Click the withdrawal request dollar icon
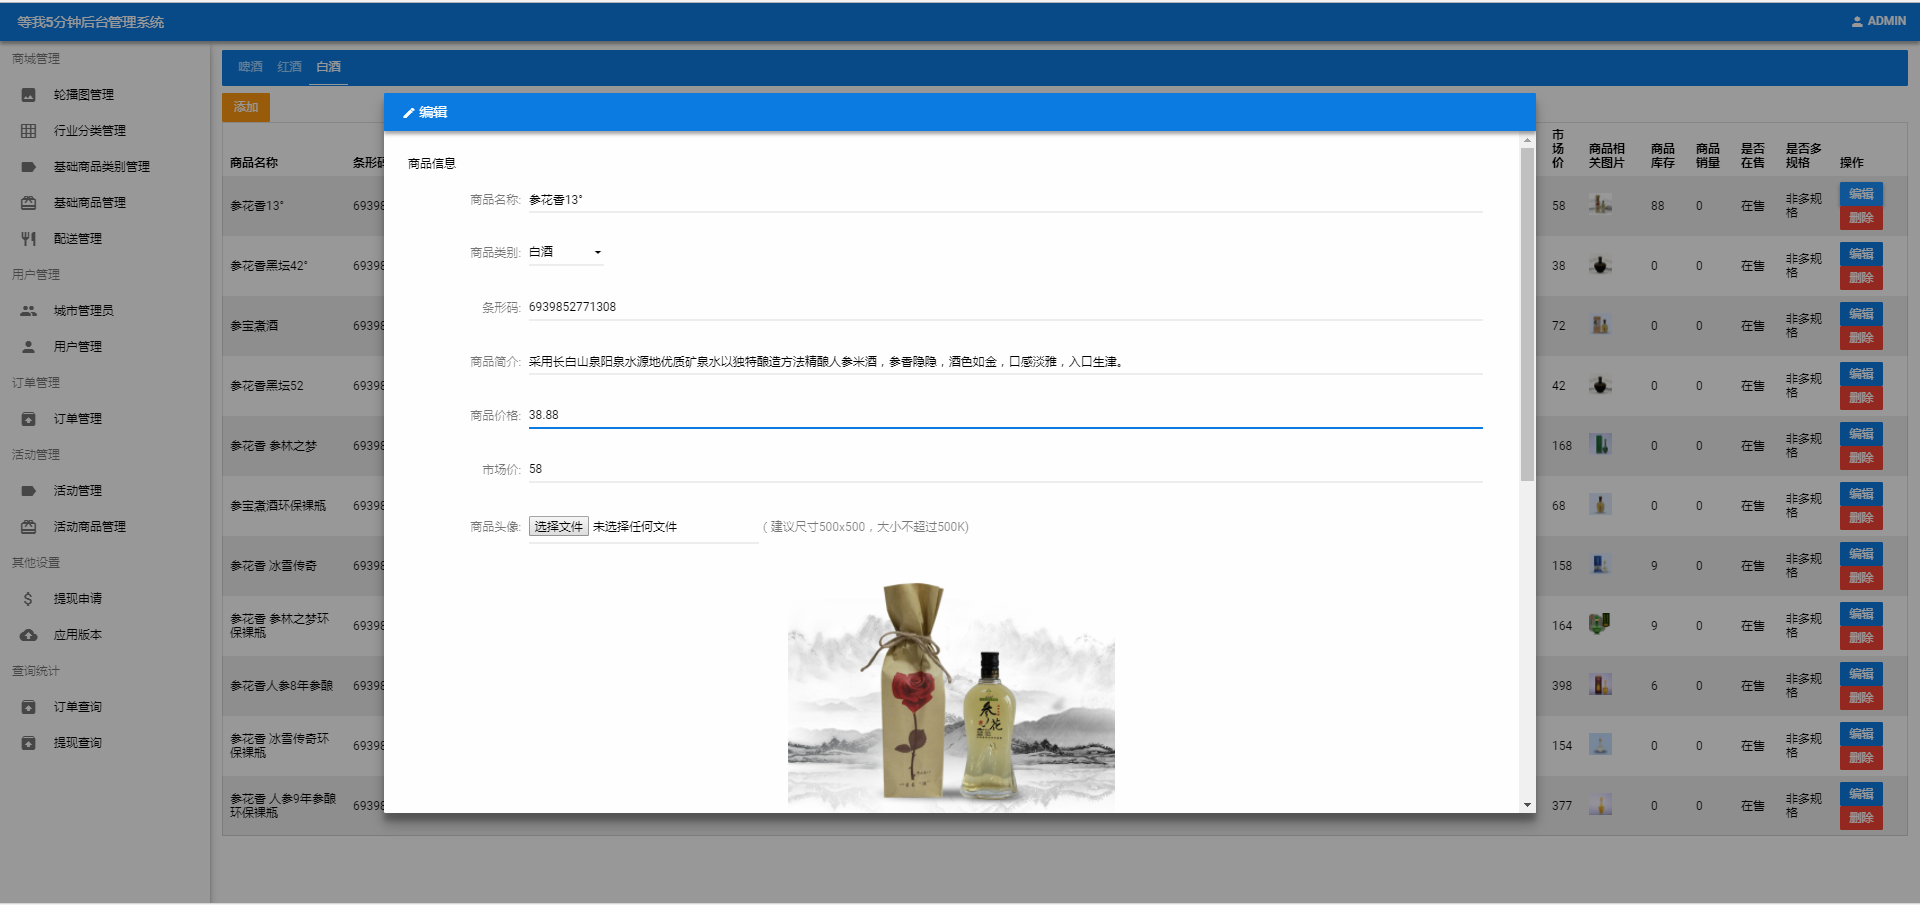The image size is (1920, 905). (28, 599)
